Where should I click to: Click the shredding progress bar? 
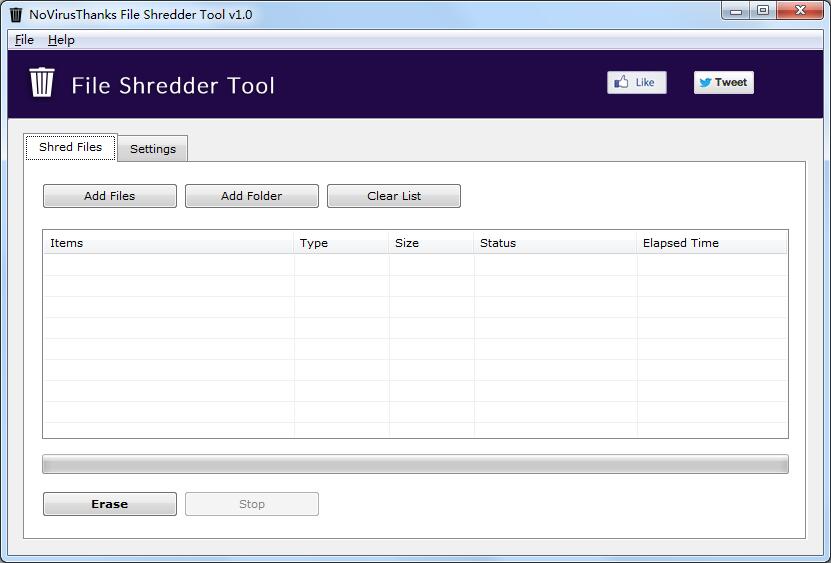point(415,464)
